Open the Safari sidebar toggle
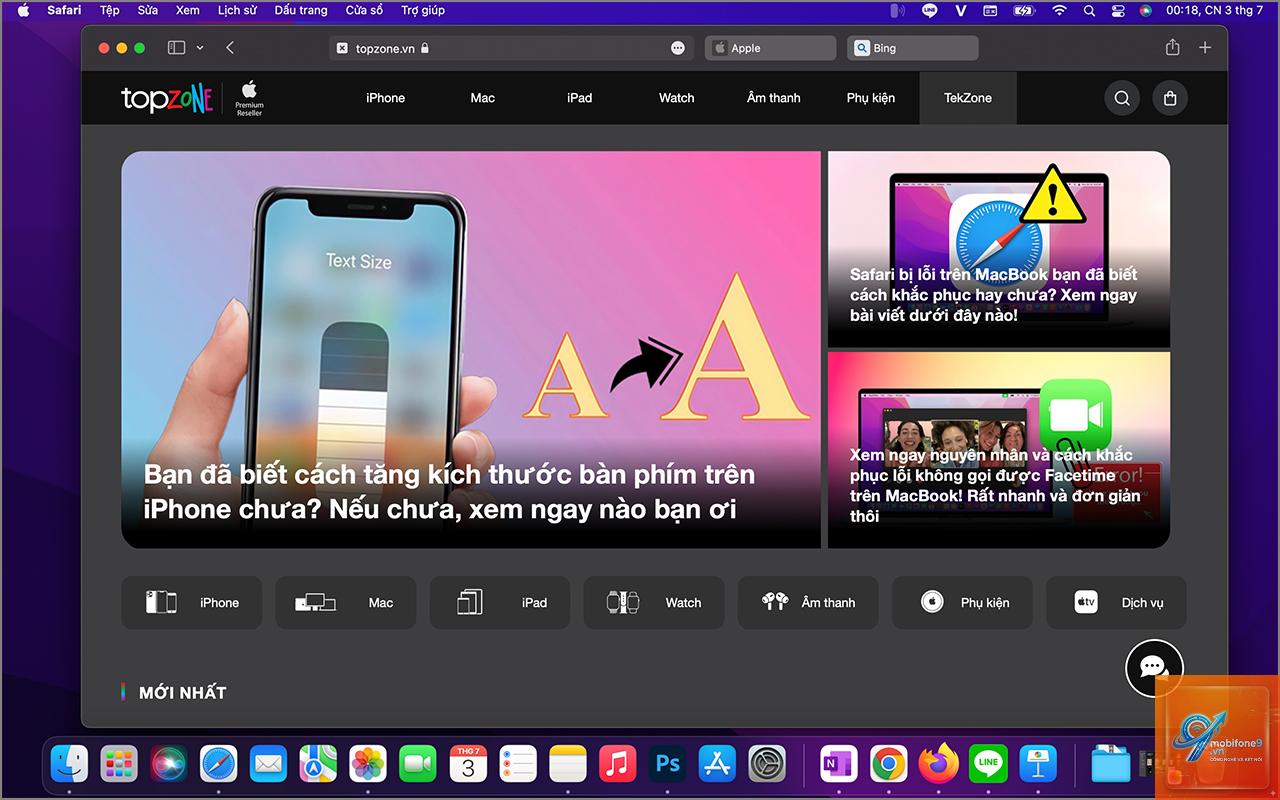1280x800 pixels. coord(176,48)
